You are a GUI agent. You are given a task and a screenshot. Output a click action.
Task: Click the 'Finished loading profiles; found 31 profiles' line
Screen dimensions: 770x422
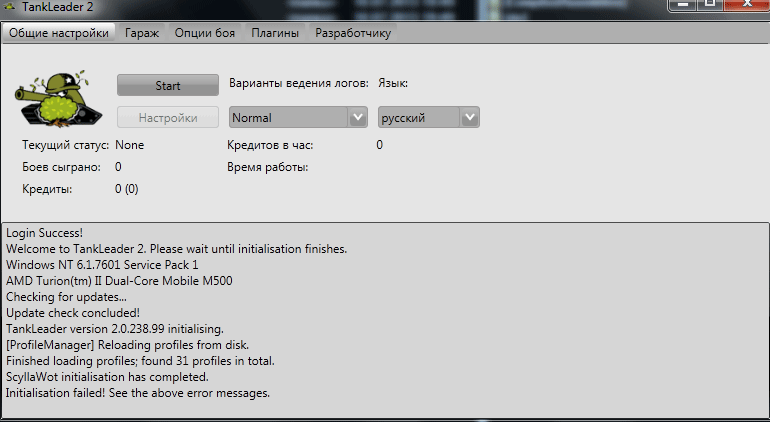click(x=140, y=361)
